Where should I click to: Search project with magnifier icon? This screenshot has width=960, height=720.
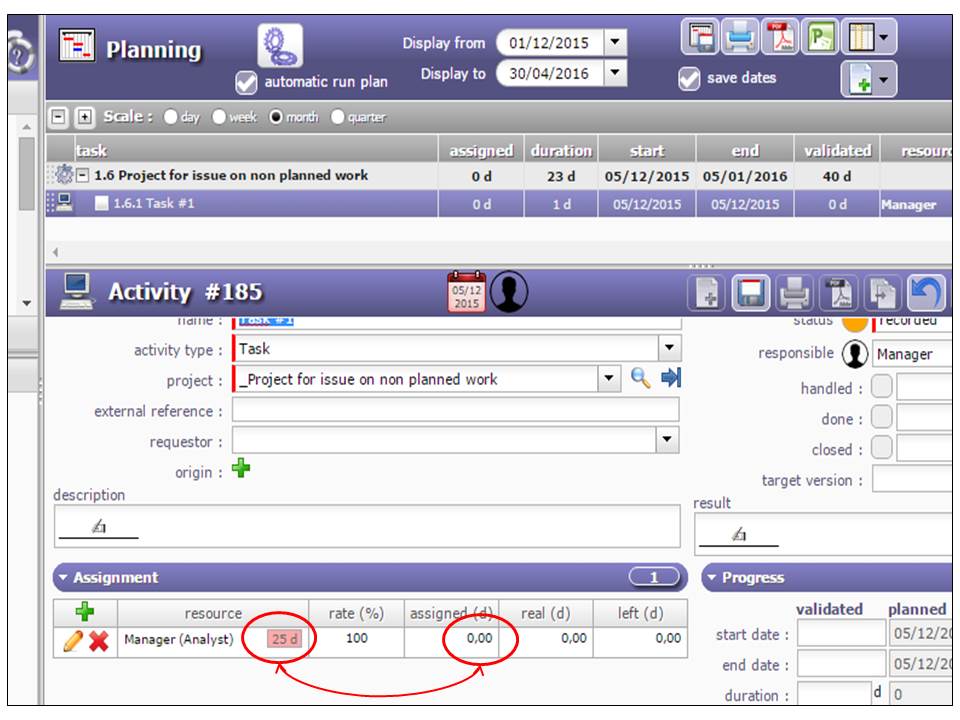point(640,378)
